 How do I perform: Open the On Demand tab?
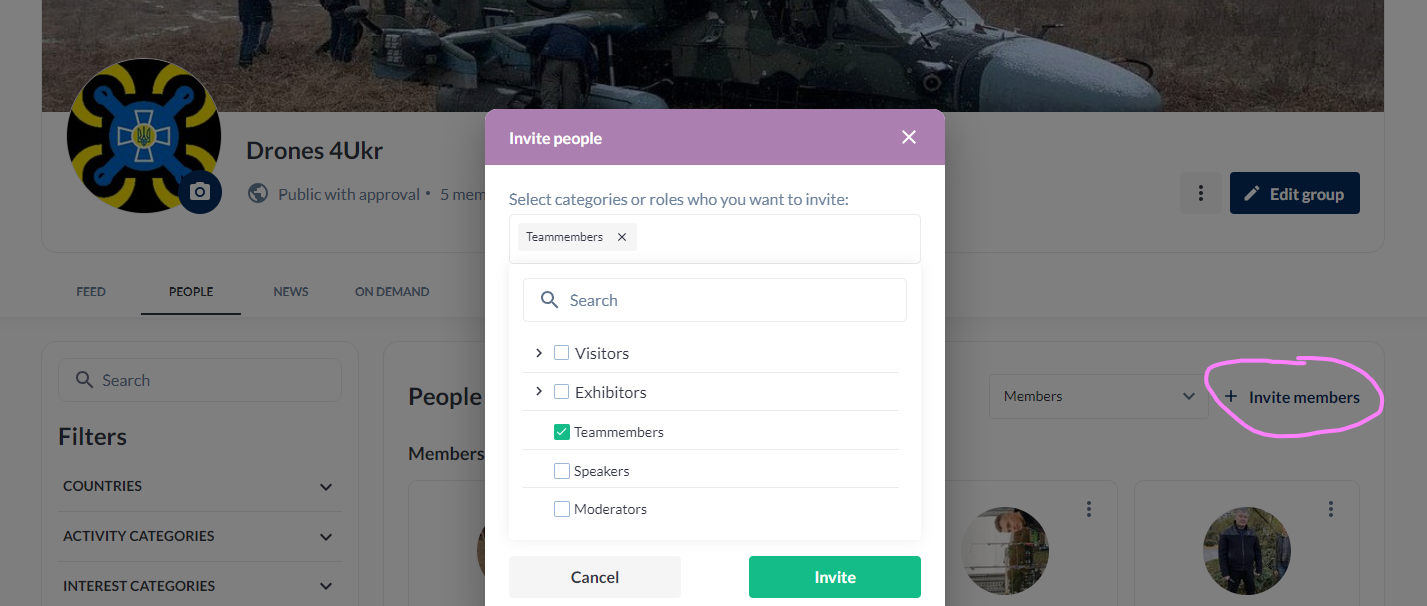(x=392, y=292)
